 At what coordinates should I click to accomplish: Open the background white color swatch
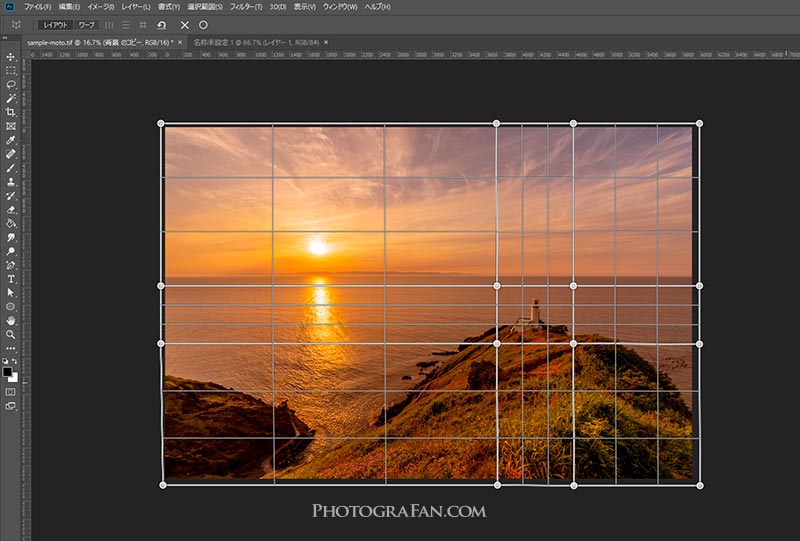tap(14, 378)
